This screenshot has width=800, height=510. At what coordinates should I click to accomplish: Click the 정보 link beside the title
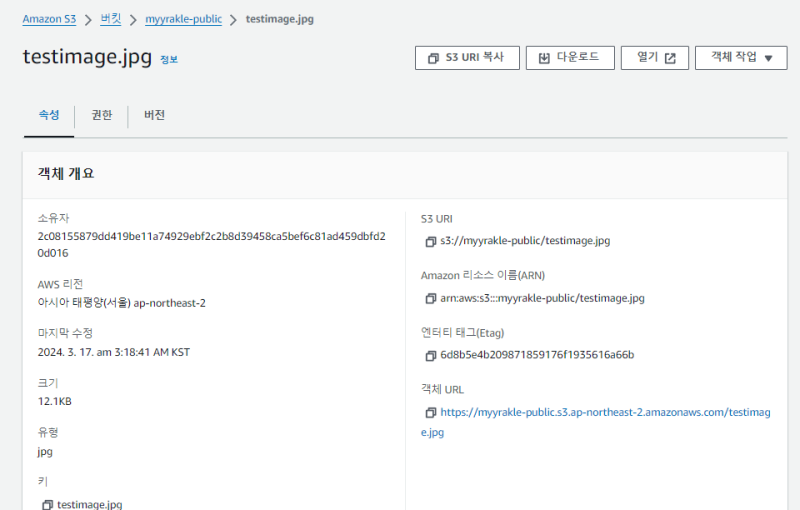coord(169,60)
